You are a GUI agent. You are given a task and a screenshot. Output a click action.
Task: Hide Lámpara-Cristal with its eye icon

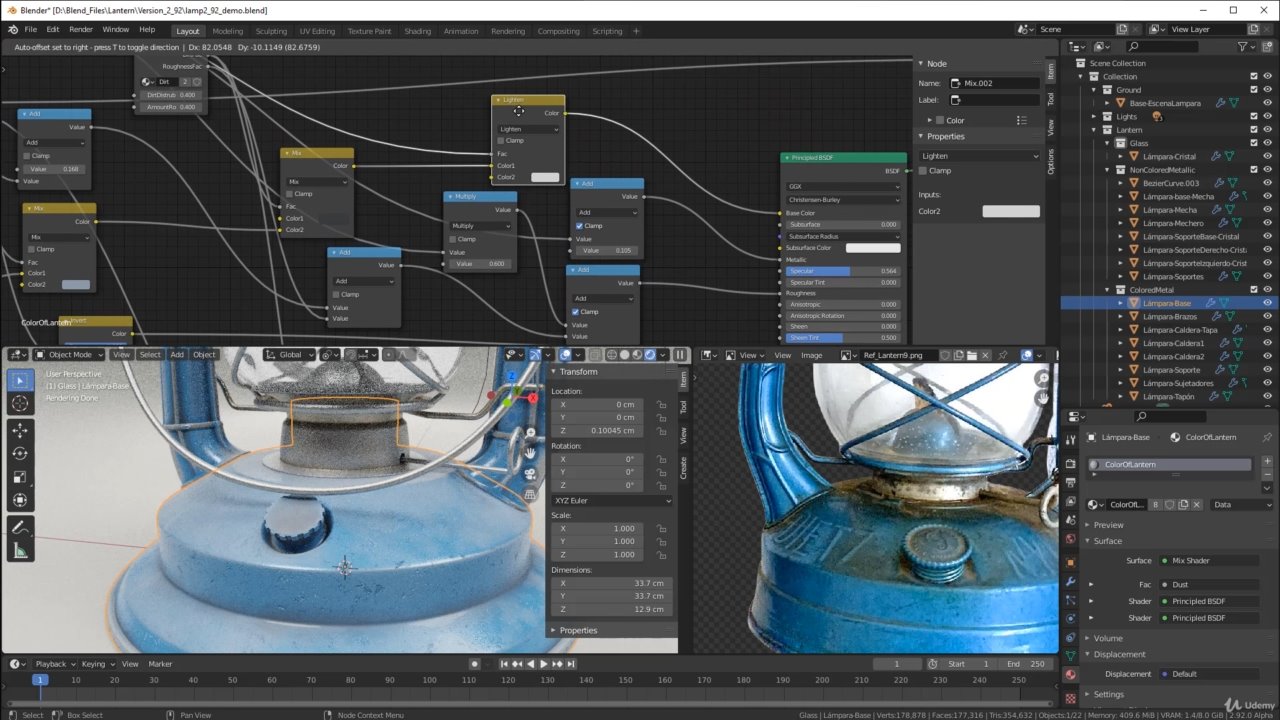(1267, 156)
